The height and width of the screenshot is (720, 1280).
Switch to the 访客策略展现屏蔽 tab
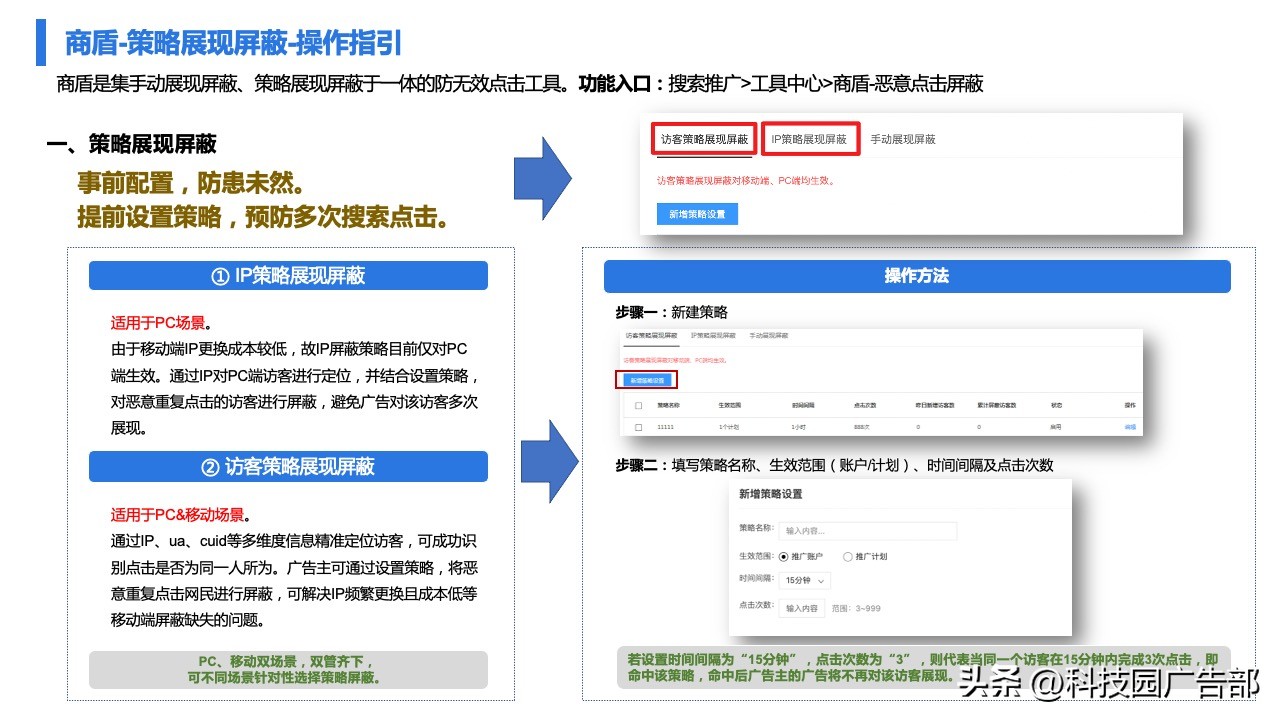click(x=704, y=139)
